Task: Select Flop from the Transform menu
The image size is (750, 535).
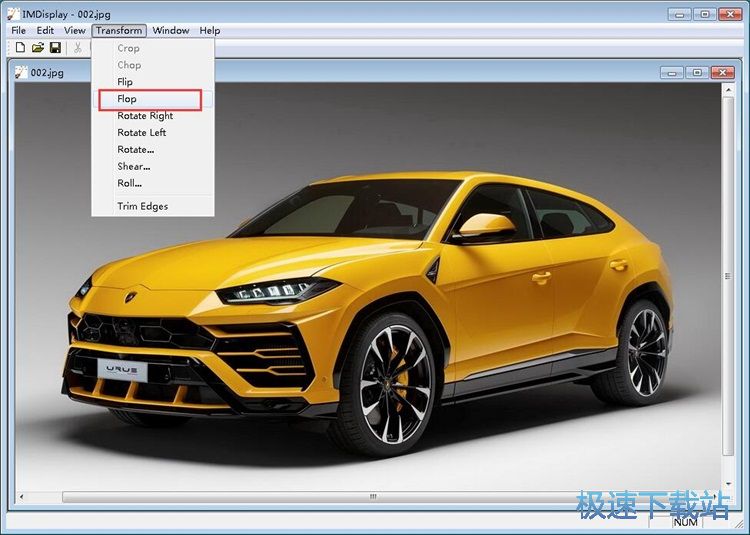Action: pos(153,99)
